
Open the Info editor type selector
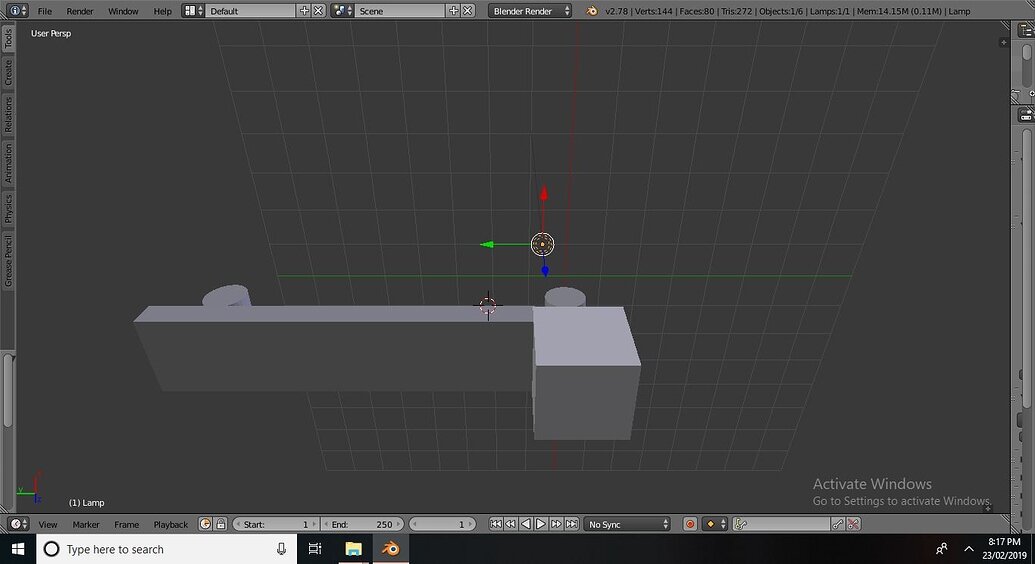pos(17,11)
